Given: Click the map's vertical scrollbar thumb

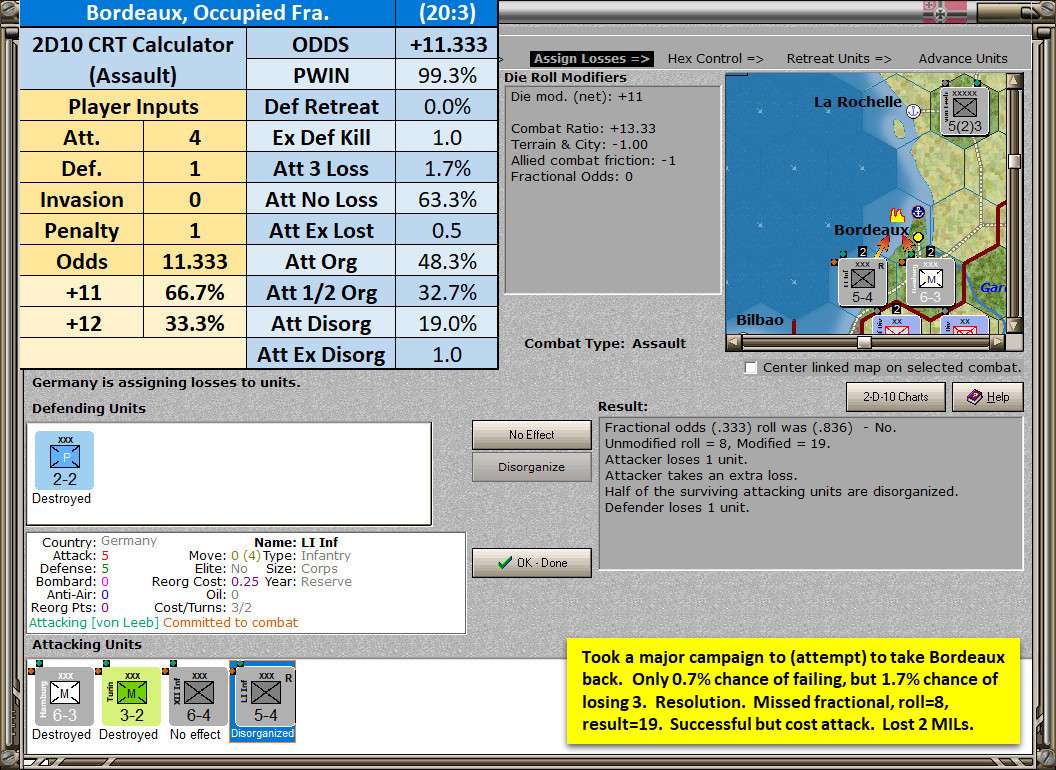Looking at the screenshot, I should [1014, 161].
